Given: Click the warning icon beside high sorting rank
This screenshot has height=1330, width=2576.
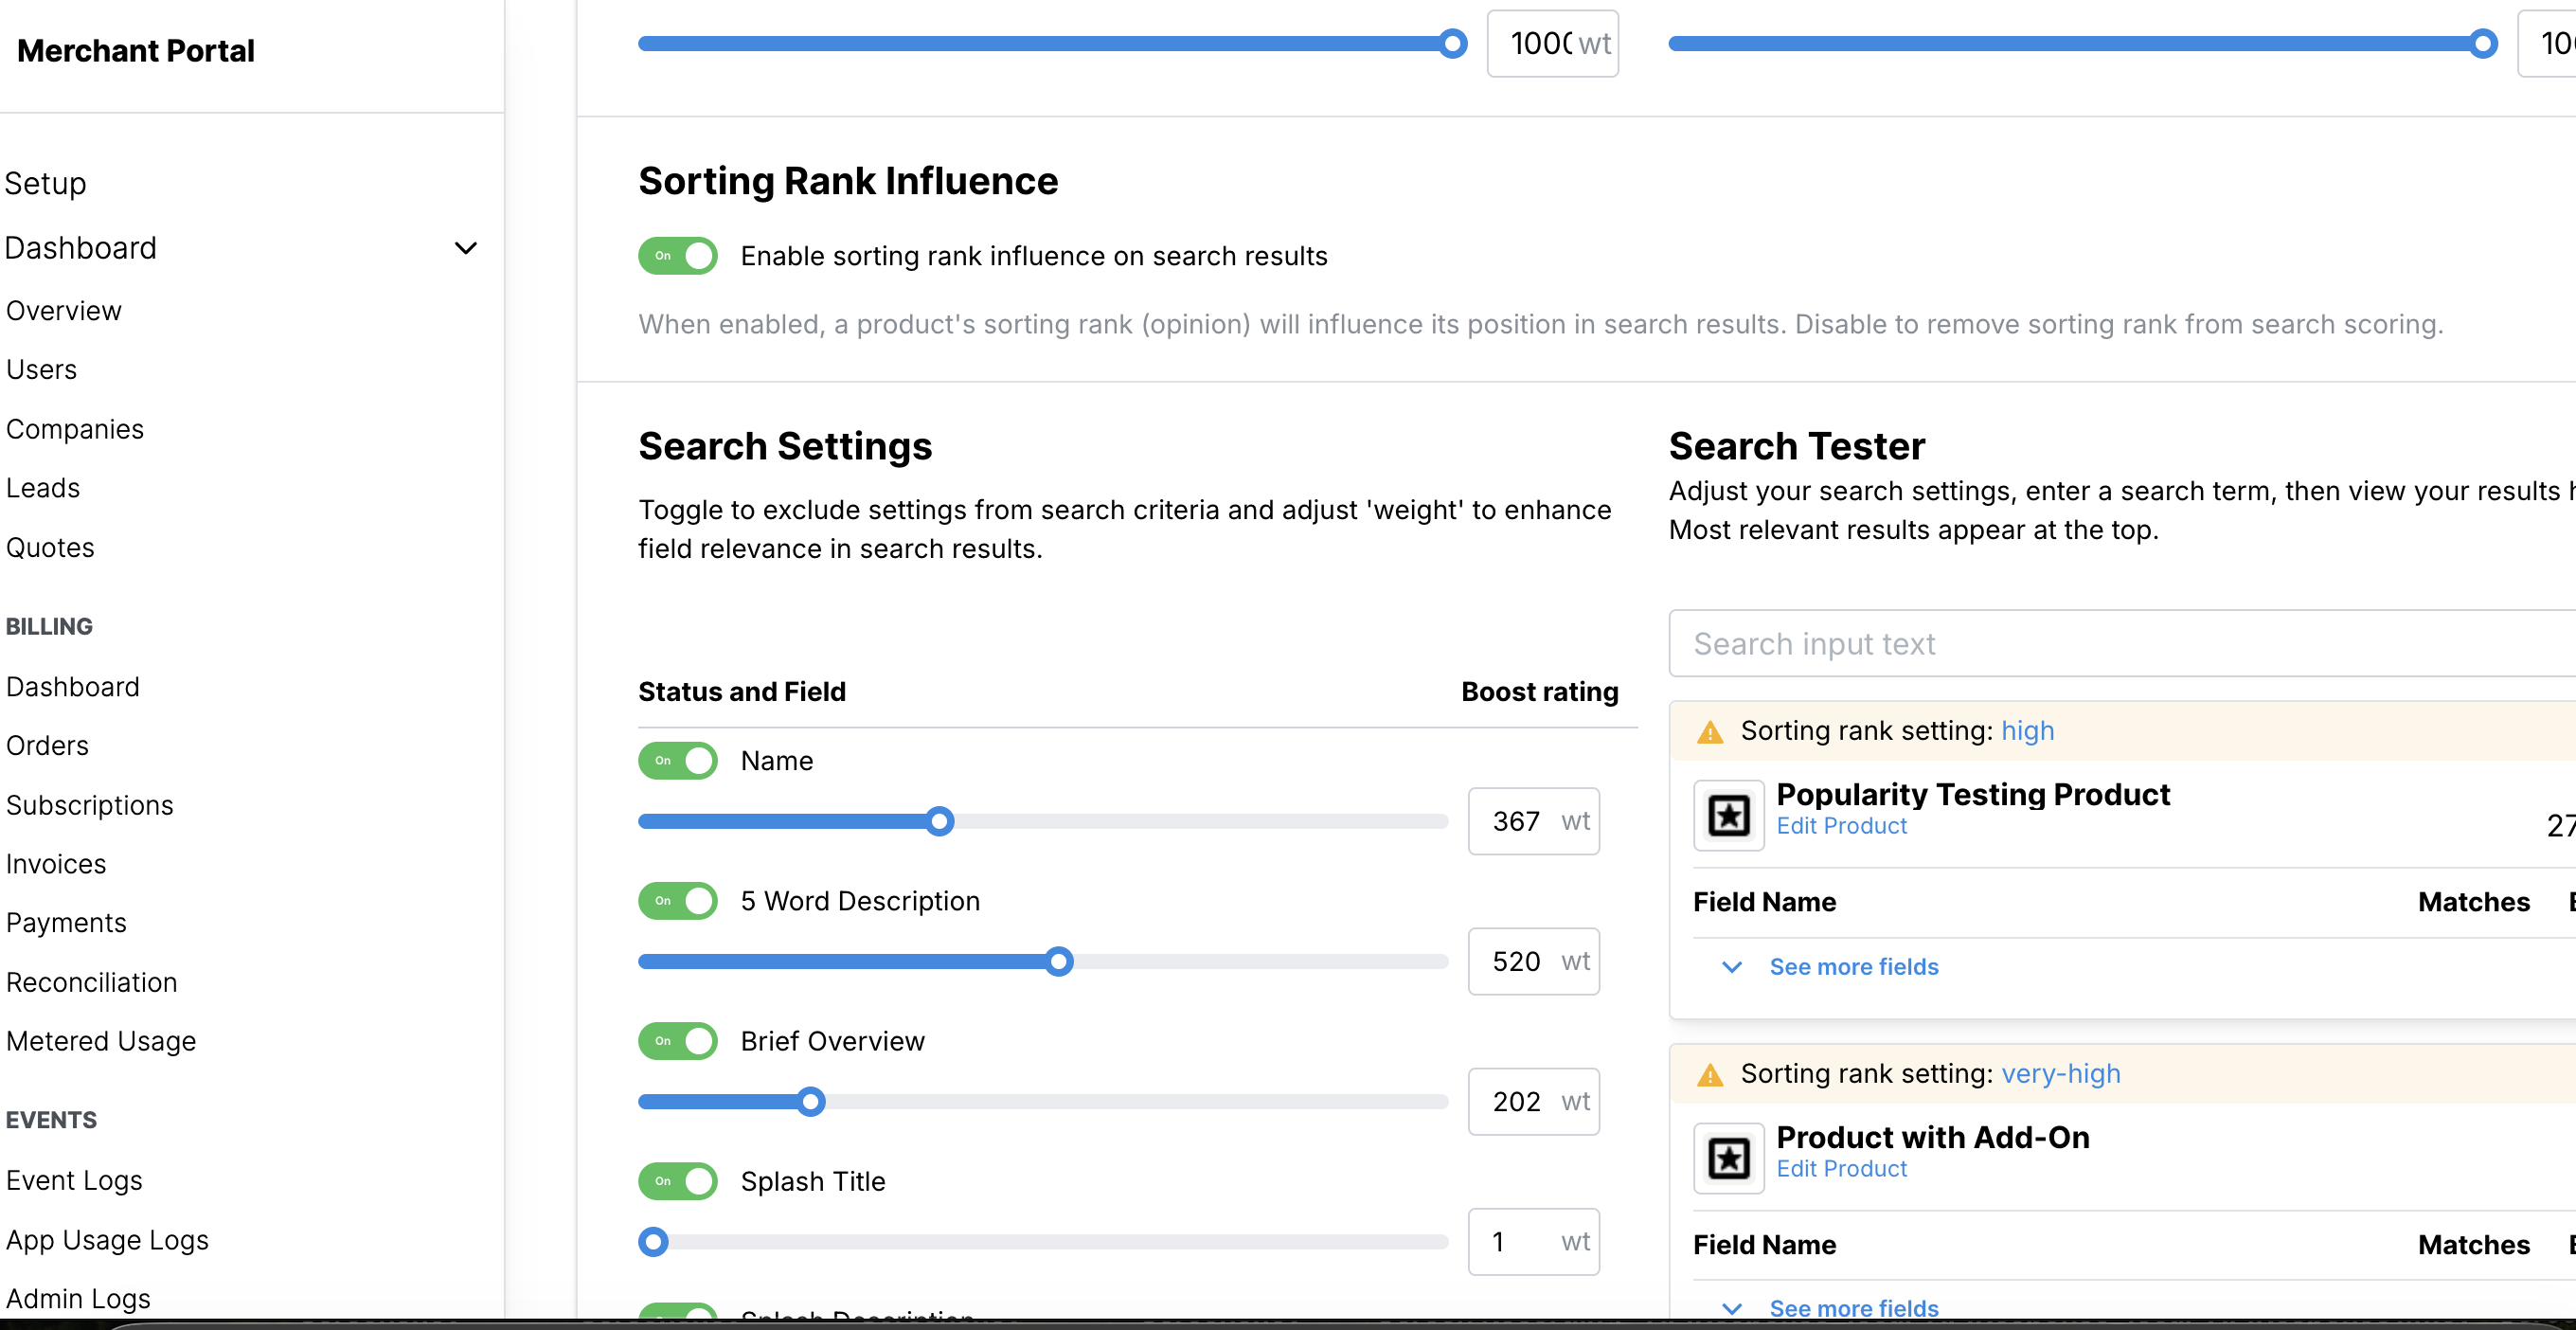Looking at the screenshot, I should 1710,732.
